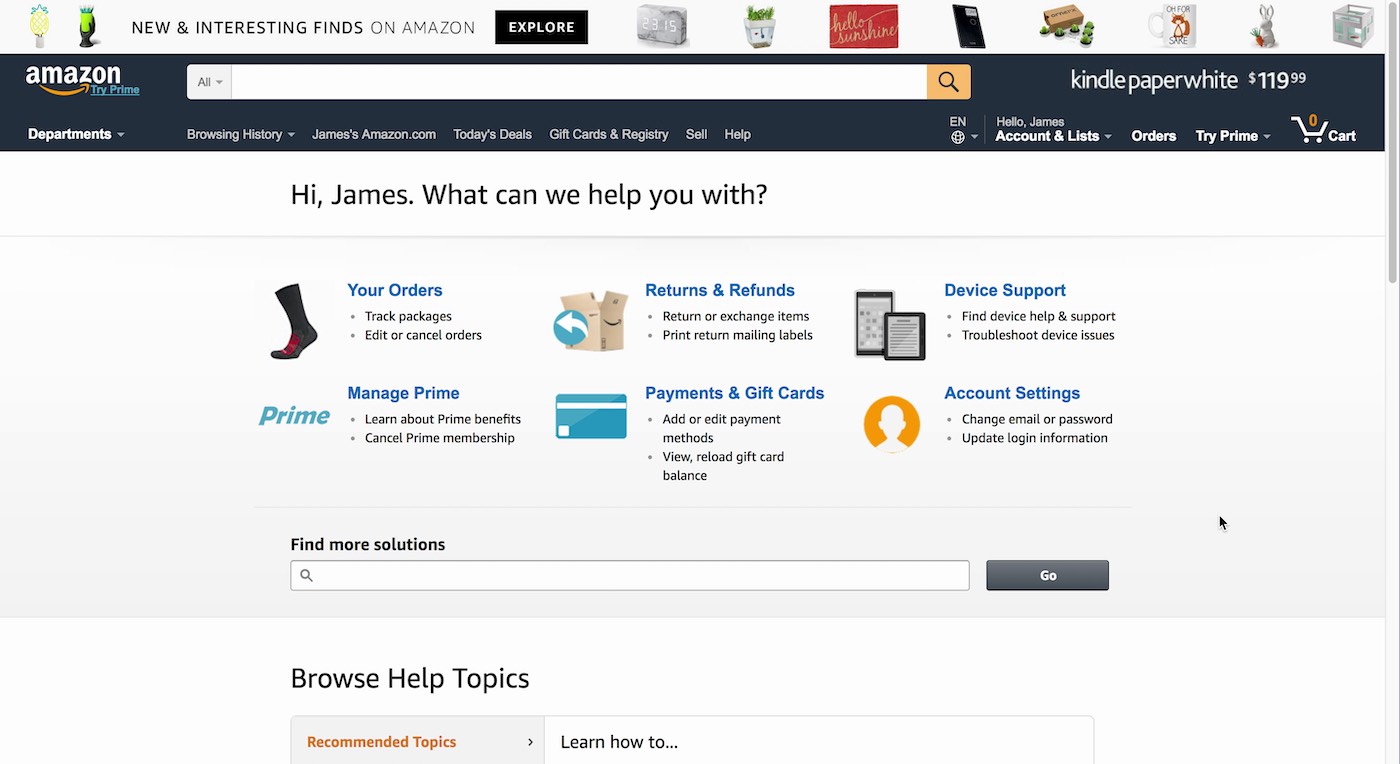Click the orange profile Account Settings icon
1400x764 pixels.
click(891, 423)
